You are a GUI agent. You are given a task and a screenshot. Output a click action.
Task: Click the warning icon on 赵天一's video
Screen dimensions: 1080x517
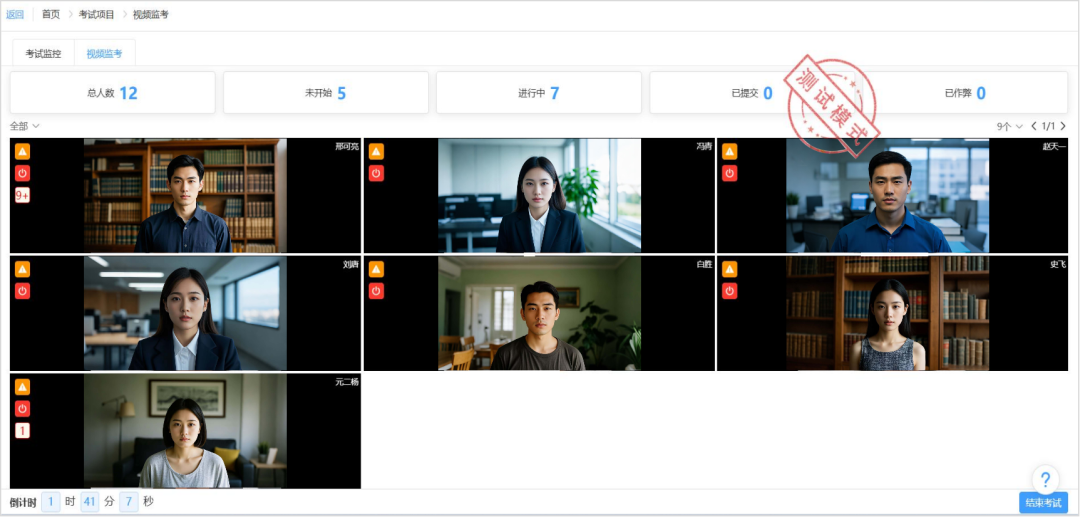click(x=729, y=152)
